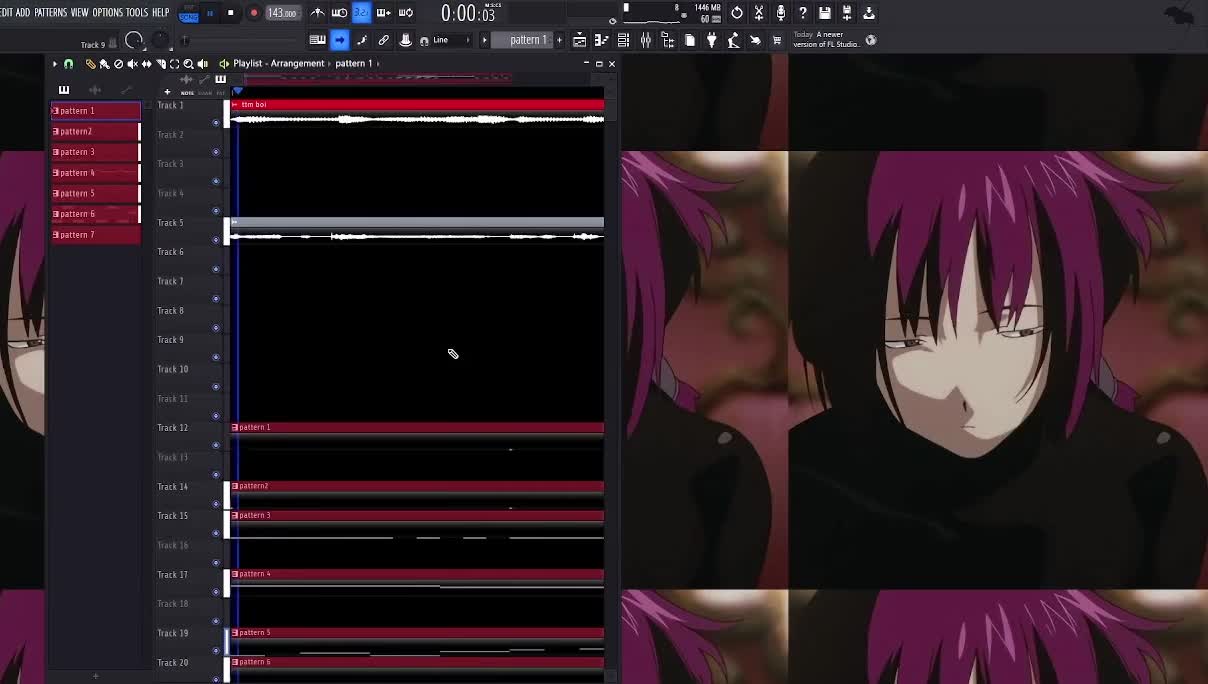Click the arrow left of pattern selector
The image size is (1208, 684).
tap(485, 40)
